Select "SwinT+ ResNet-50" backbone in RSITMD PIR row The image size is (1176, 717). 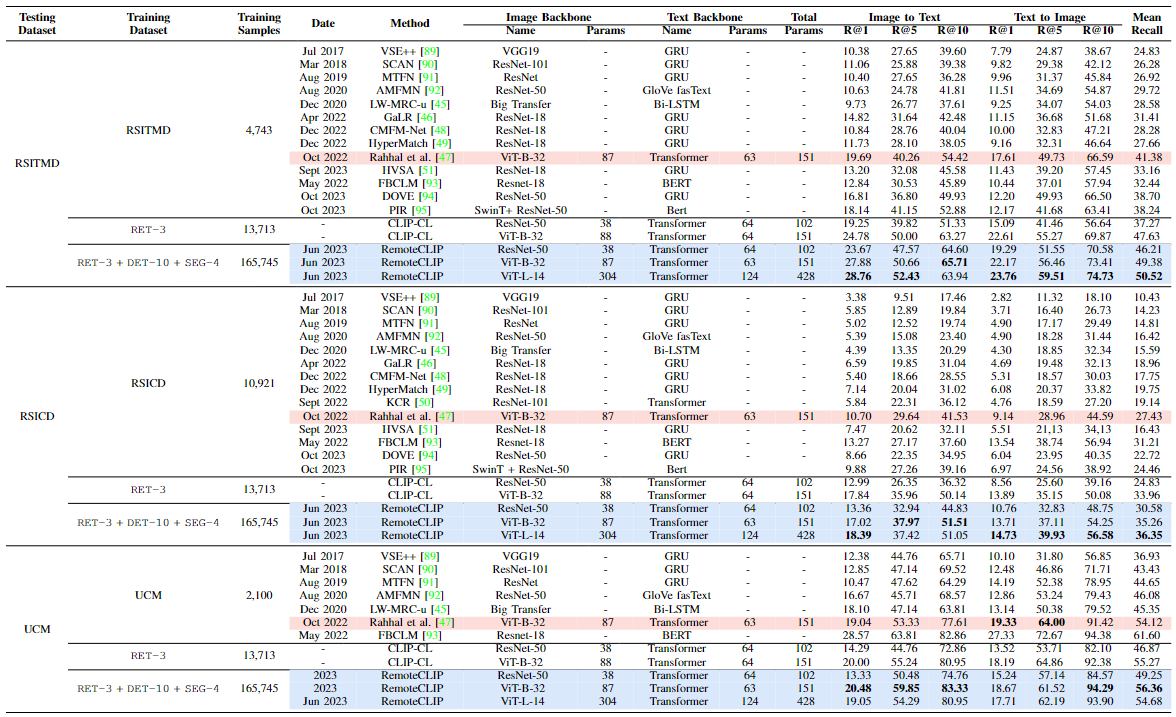tap(520, 211)
